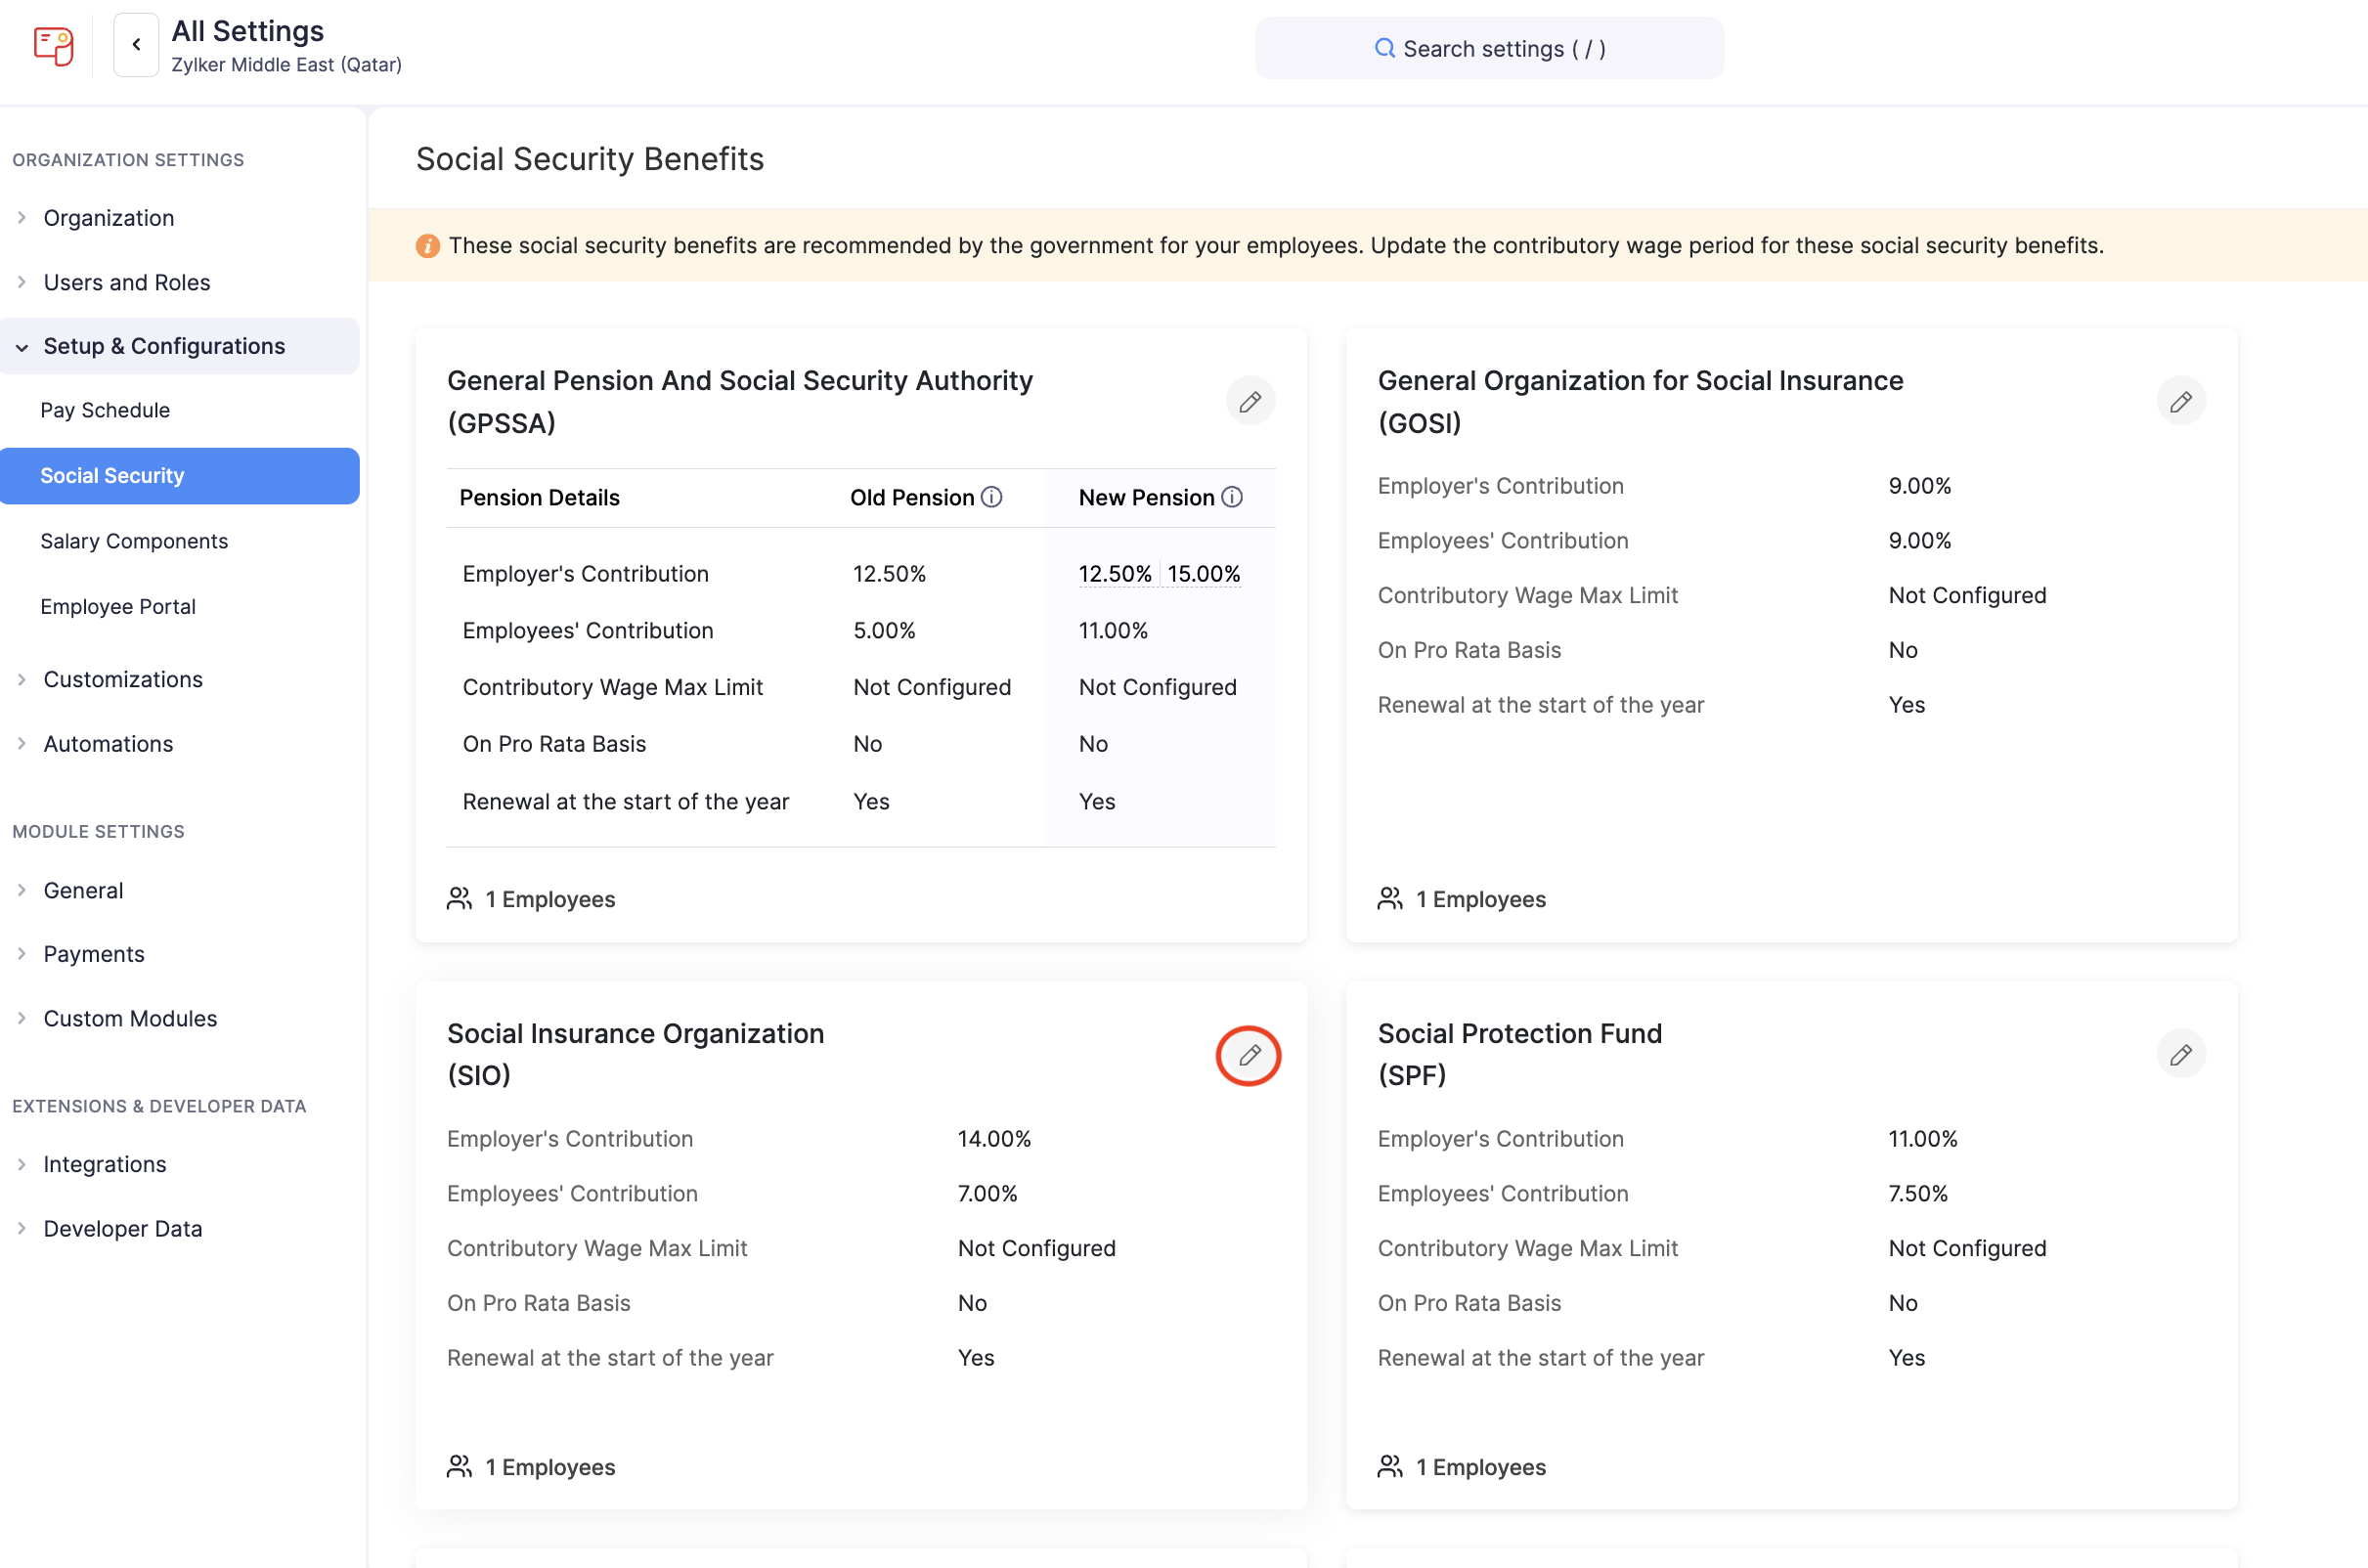This screenshot has height=1568, width=2368.
Task: Expand the Integrations section
Action: point(104,1164)
